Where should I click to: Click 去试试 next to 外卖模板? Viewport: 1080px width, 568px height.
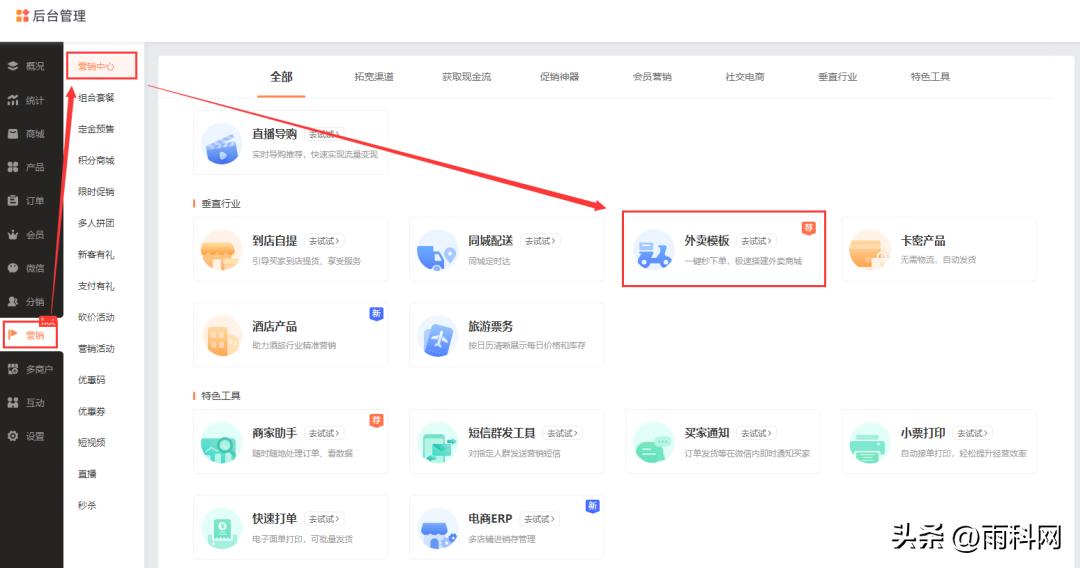(x=756, y=241)
